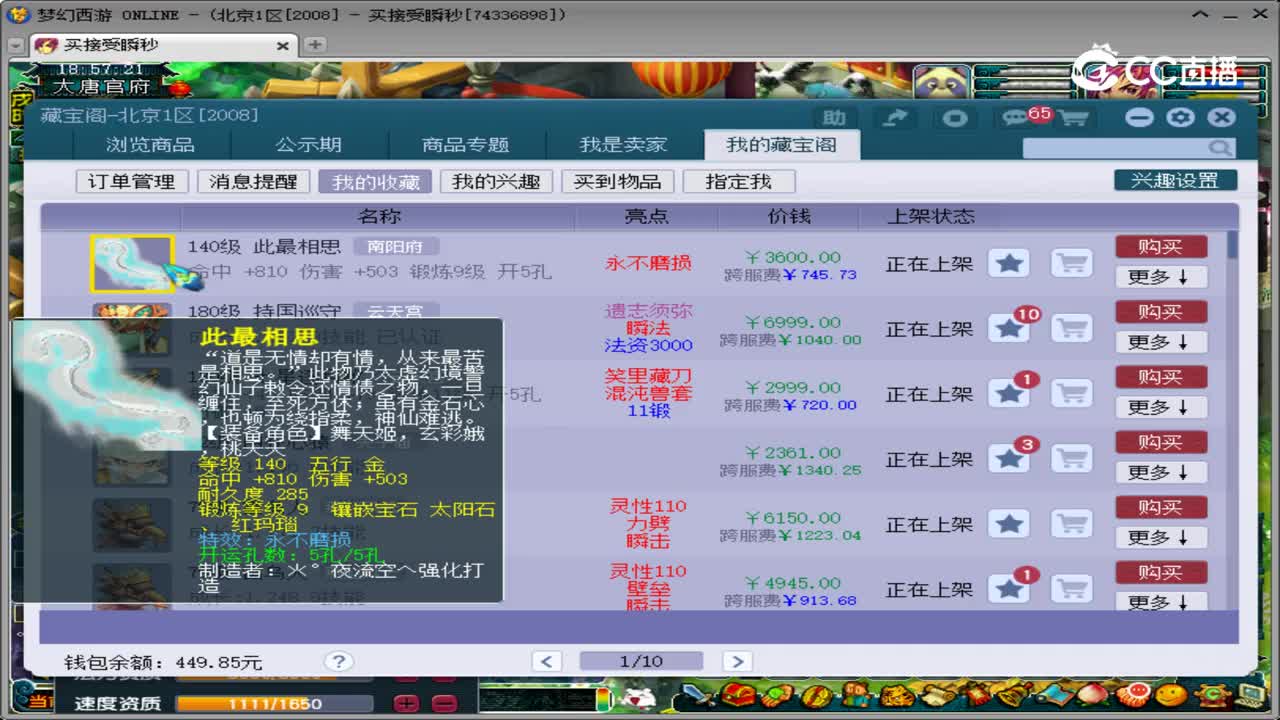Open the 我的兴趣 sub-tab
The image size is (1280, 720).
pyautogui.click(x=496, y=182)
